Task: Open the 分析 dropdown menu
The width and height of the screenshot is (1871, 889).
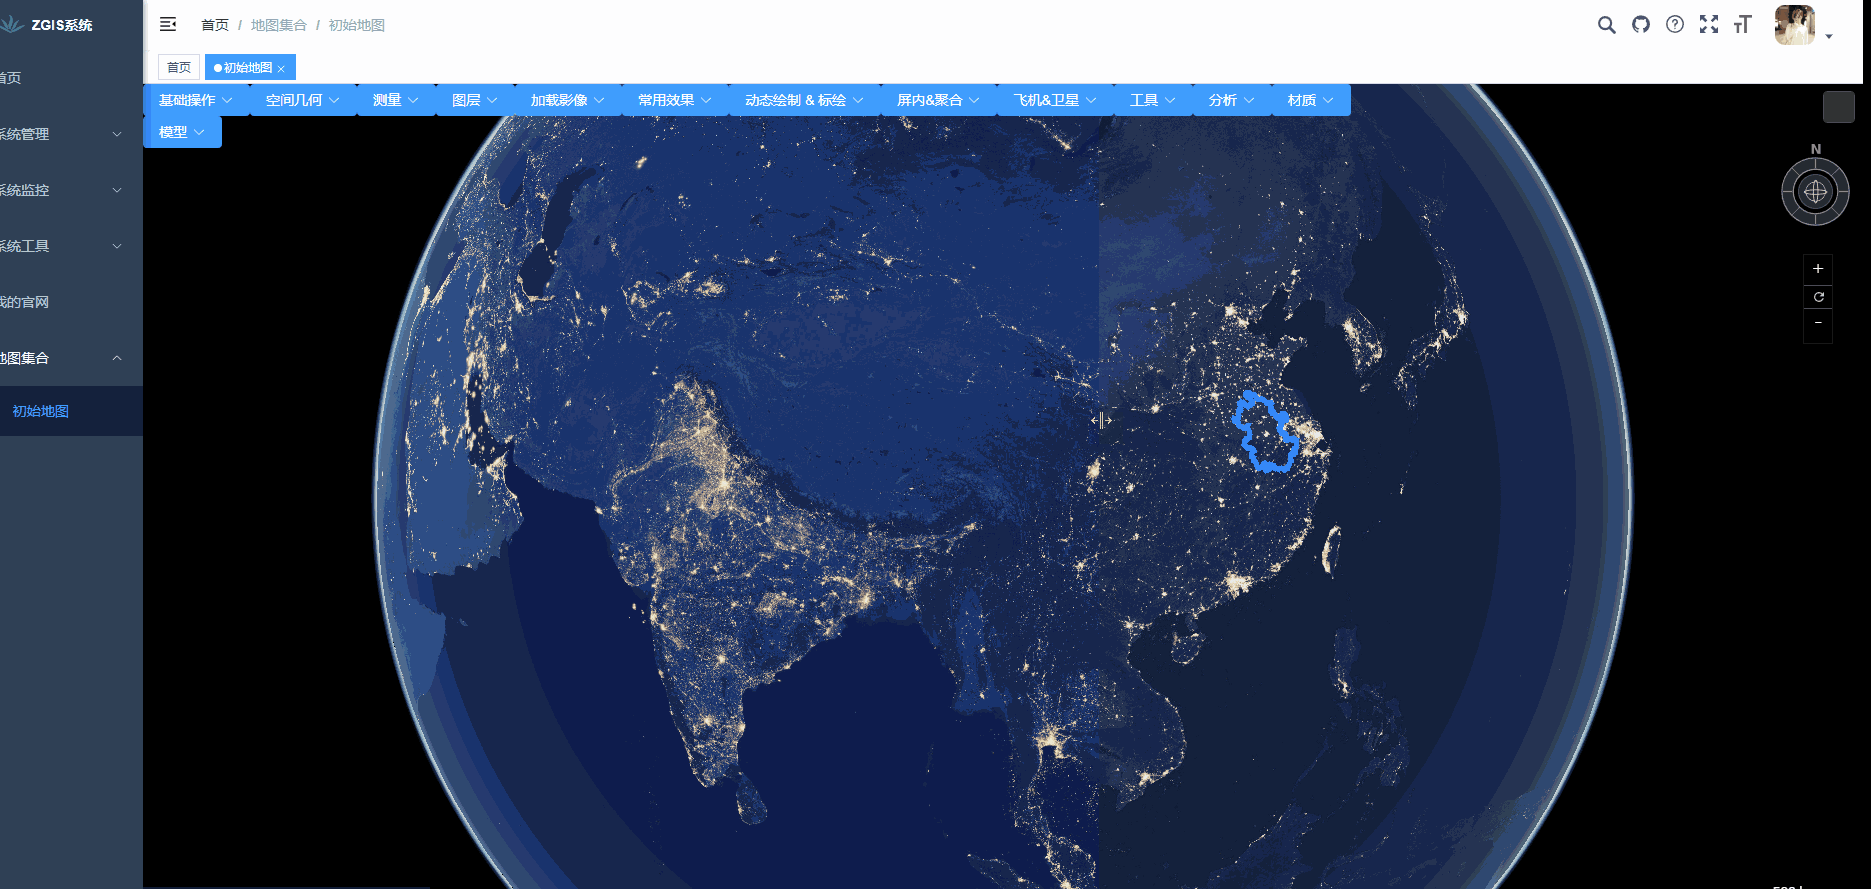Action: (1232, 100)
